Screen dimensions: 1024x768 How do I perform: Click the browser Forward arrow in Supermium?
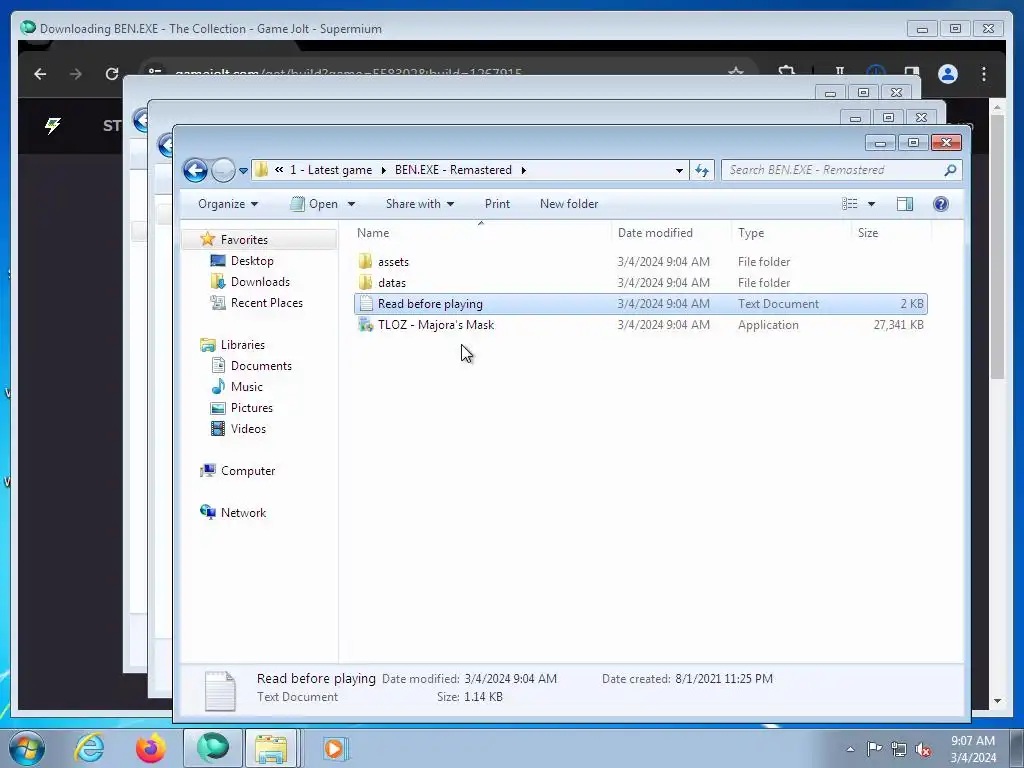[76, 74]
